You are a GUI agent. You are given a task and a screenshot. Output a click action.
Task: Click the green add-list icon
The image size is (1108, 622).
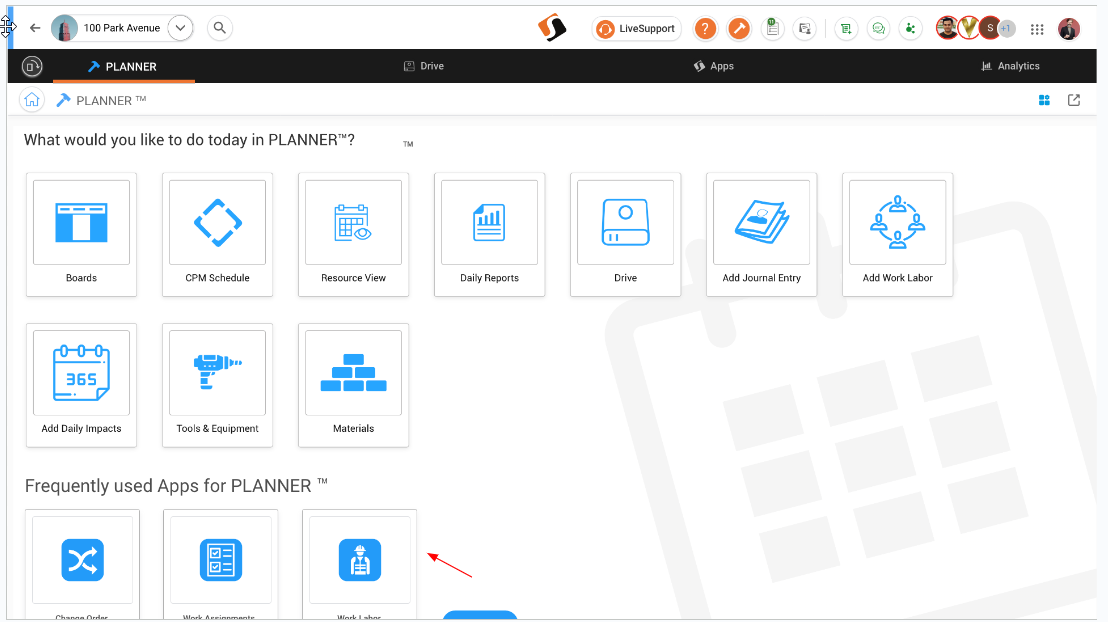[x=846, y=28]
